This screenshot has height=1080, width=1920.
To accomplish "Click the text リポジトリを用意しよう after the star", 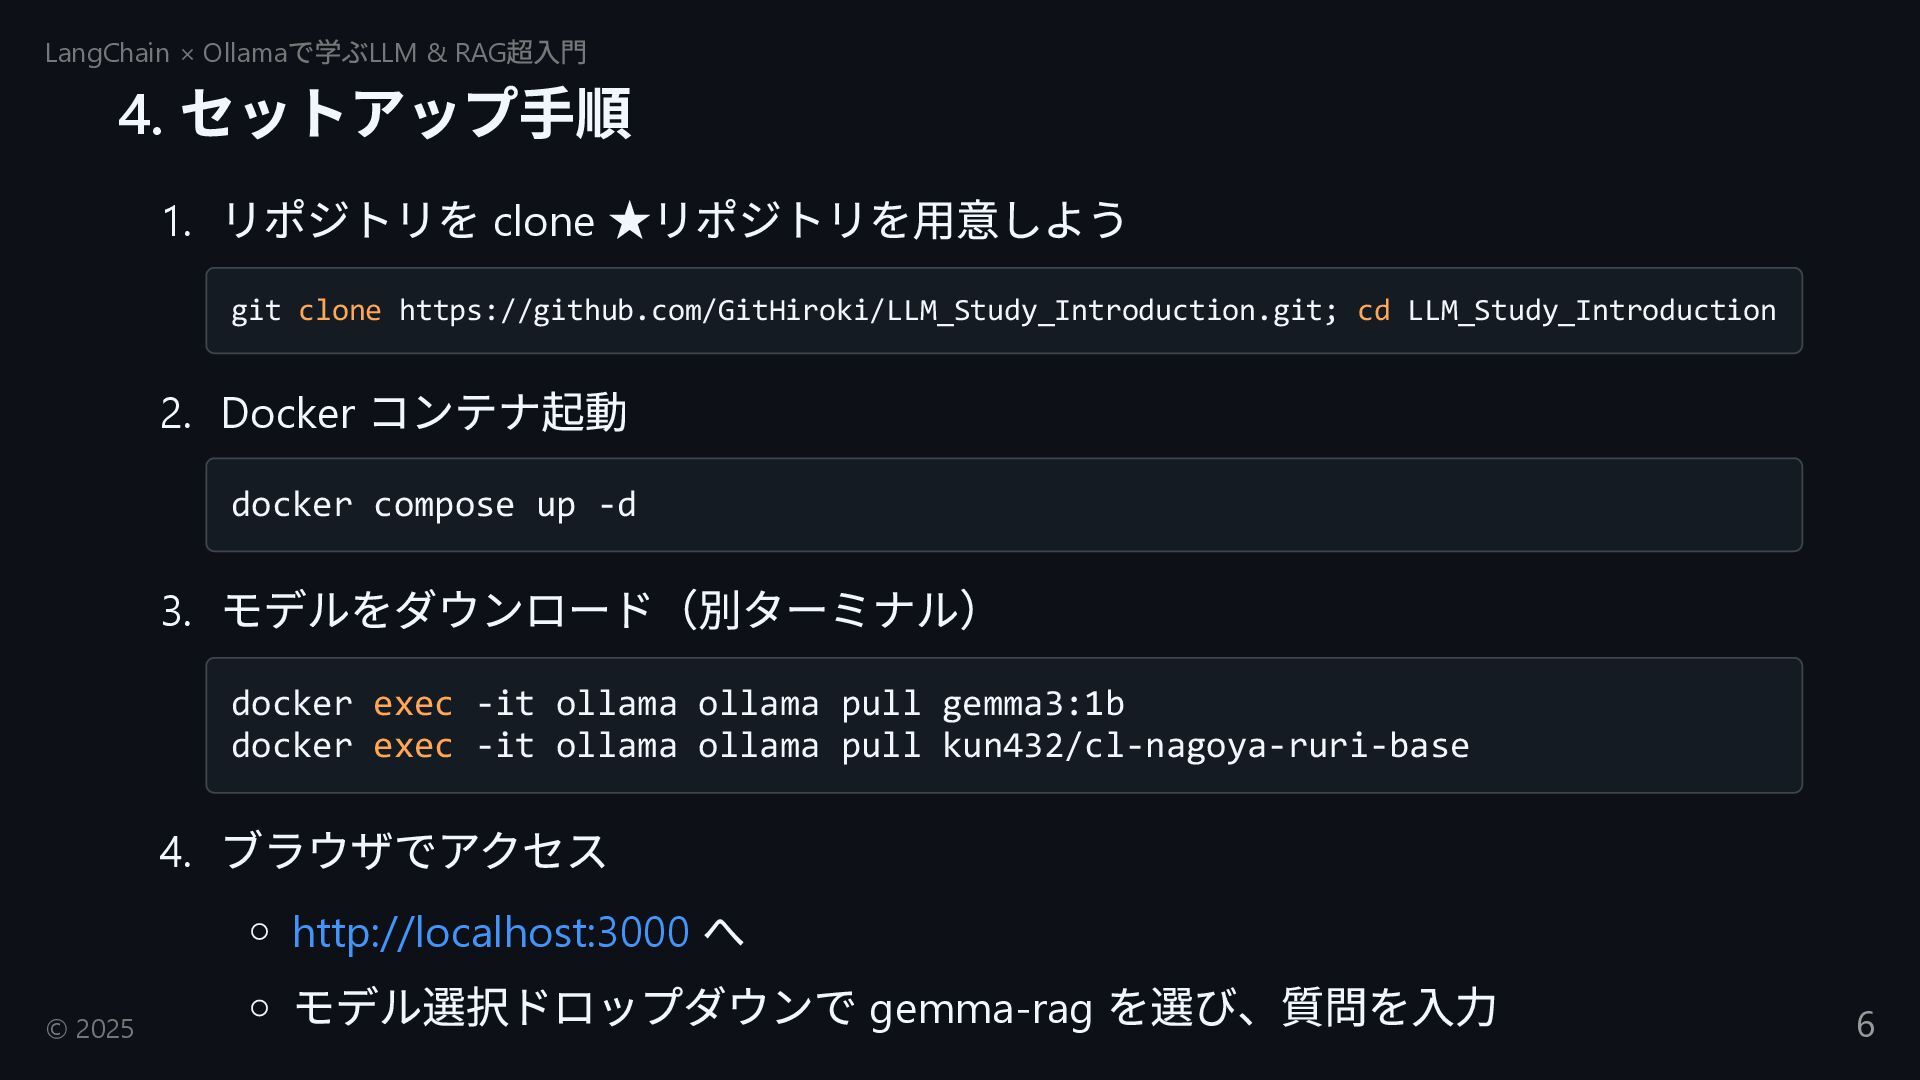I will pos(890,221).
